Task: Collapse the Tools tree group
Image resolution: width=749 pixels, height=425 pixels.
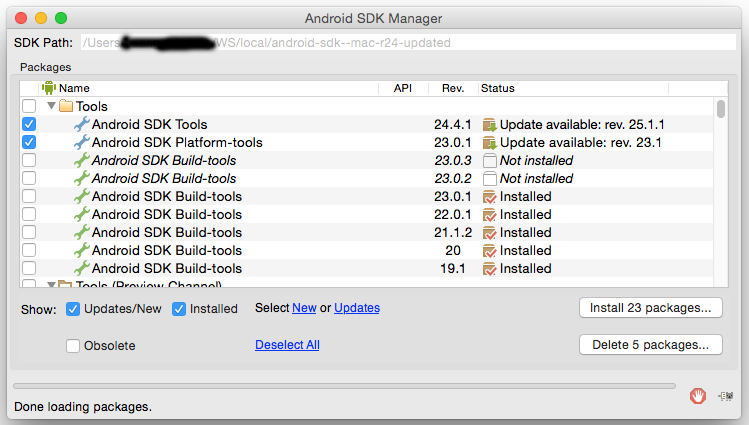Action: 51,106
